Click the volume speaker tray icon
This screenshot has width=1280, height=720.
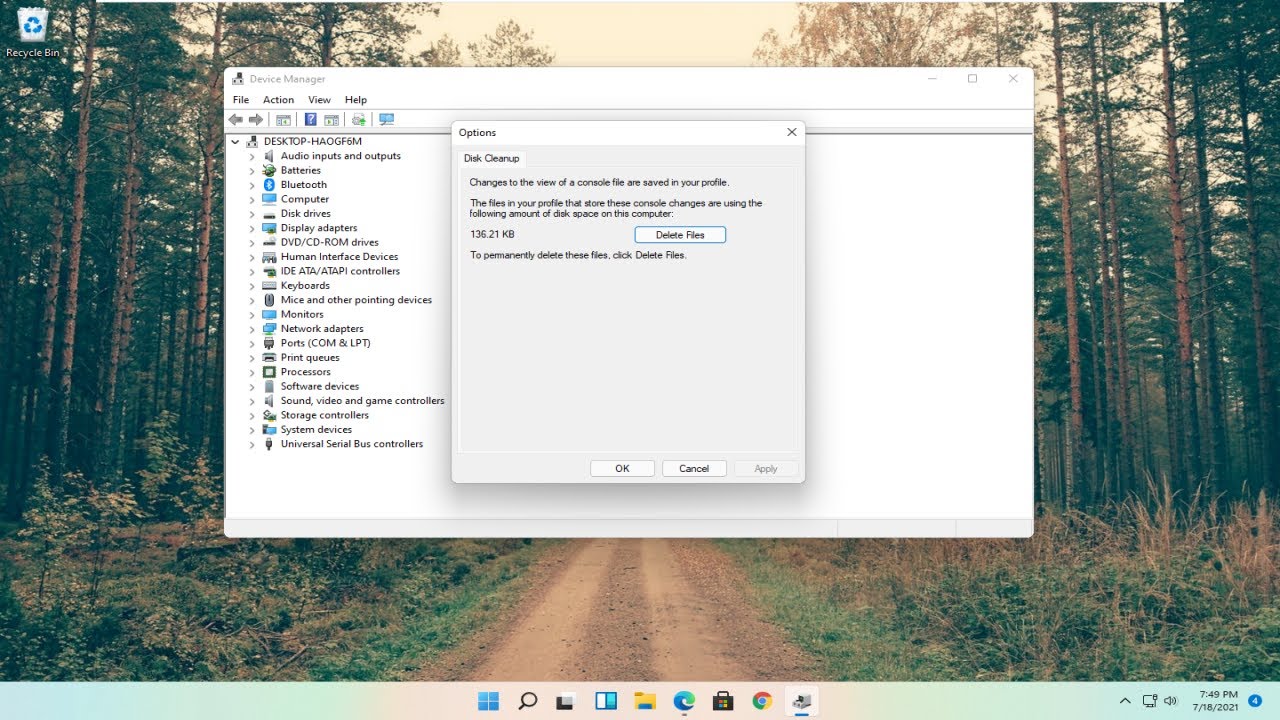pyautogui.click(x=1171, y=701)
